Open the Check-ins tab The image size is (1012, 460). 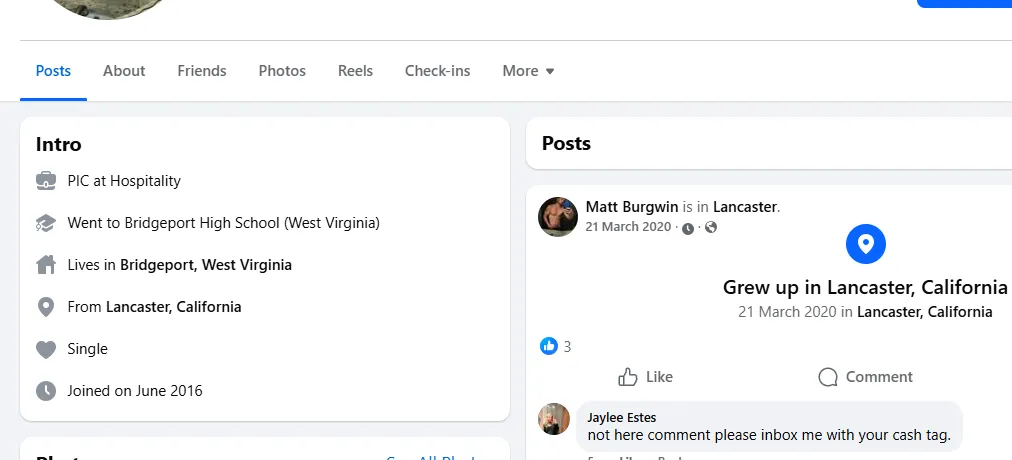pyautogui.click(x=437, y=71)
